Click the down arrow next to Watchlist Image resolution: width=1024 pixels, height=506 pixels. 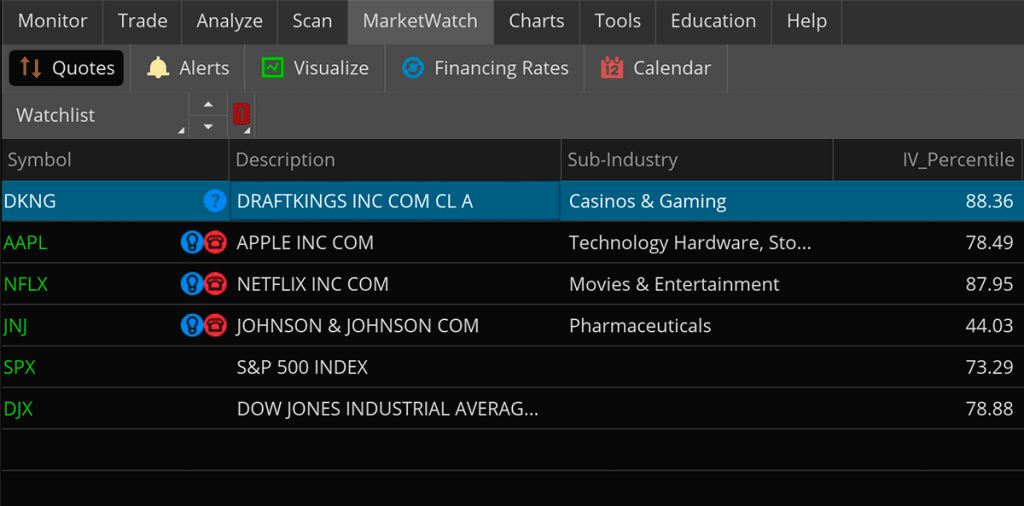click(207, 126)
